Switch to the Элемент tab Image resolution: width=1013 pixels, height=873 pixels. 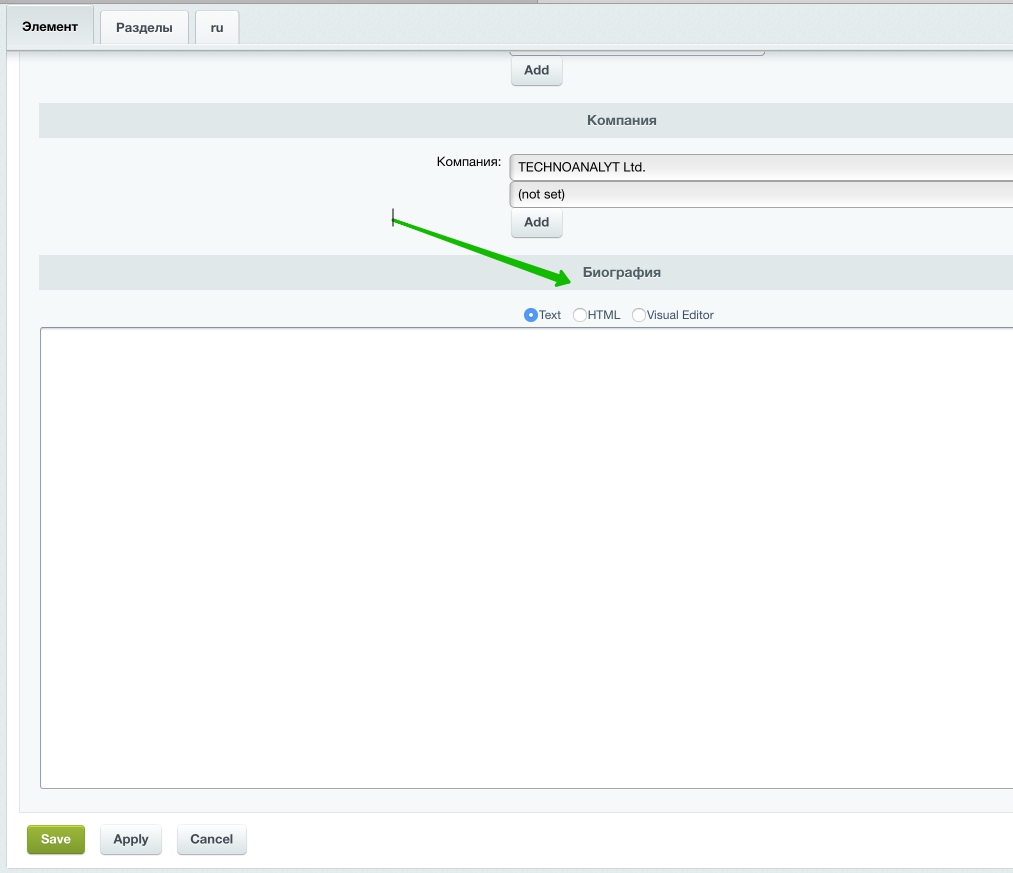pos(50,27)
